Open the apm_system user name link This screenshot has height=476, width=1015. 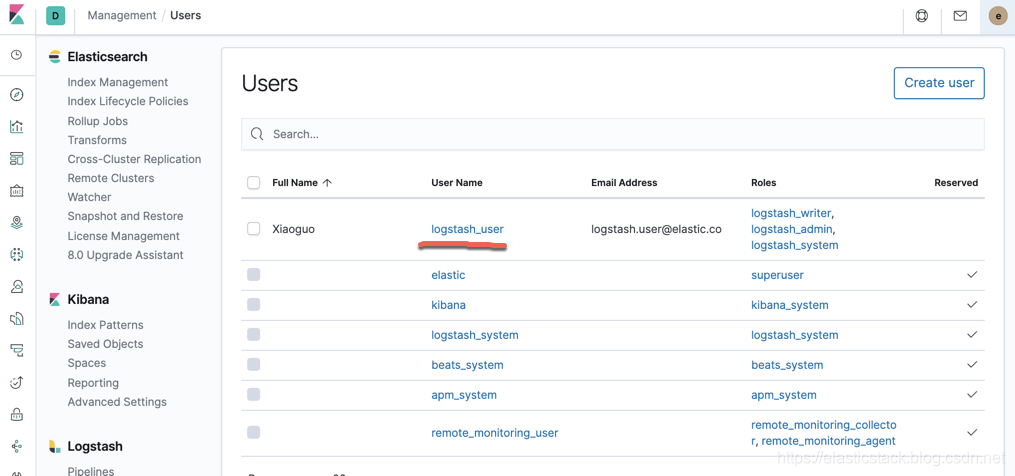[x=464, y=394]
